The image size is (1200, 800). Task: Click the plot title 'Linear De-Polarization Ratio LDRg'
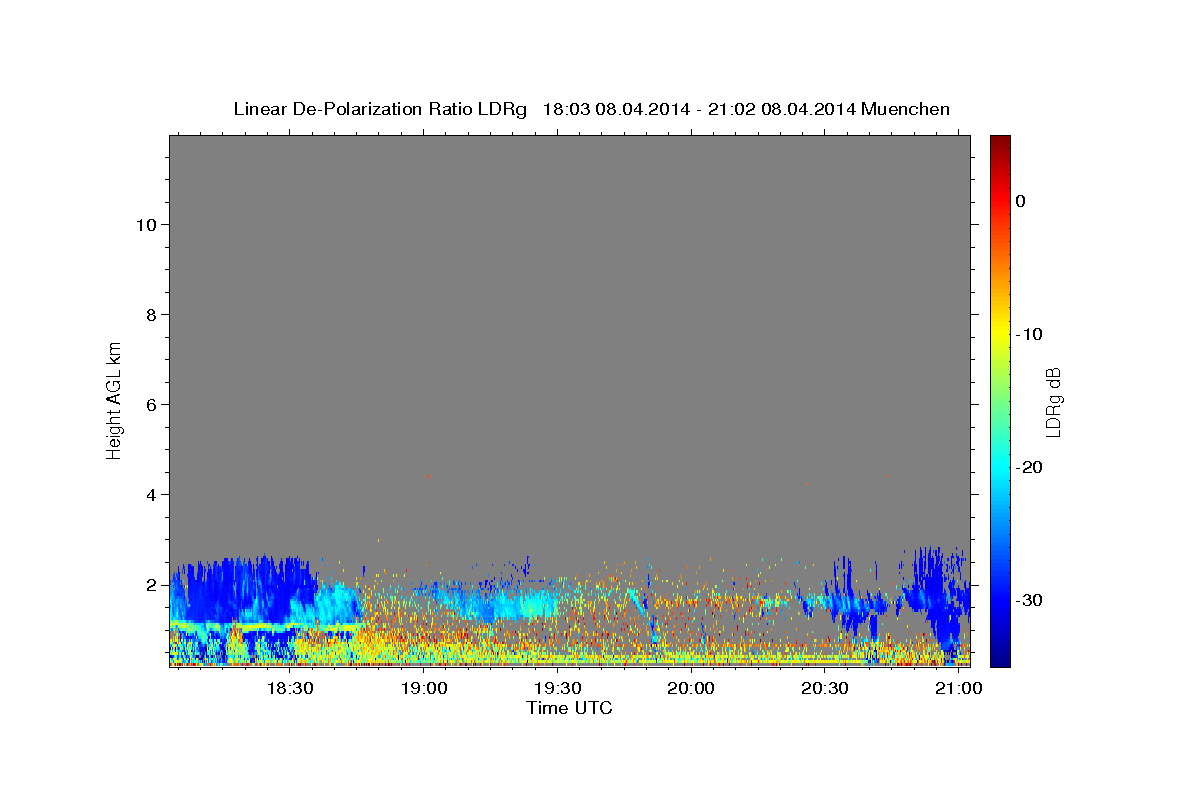click(x=380, y=109)
